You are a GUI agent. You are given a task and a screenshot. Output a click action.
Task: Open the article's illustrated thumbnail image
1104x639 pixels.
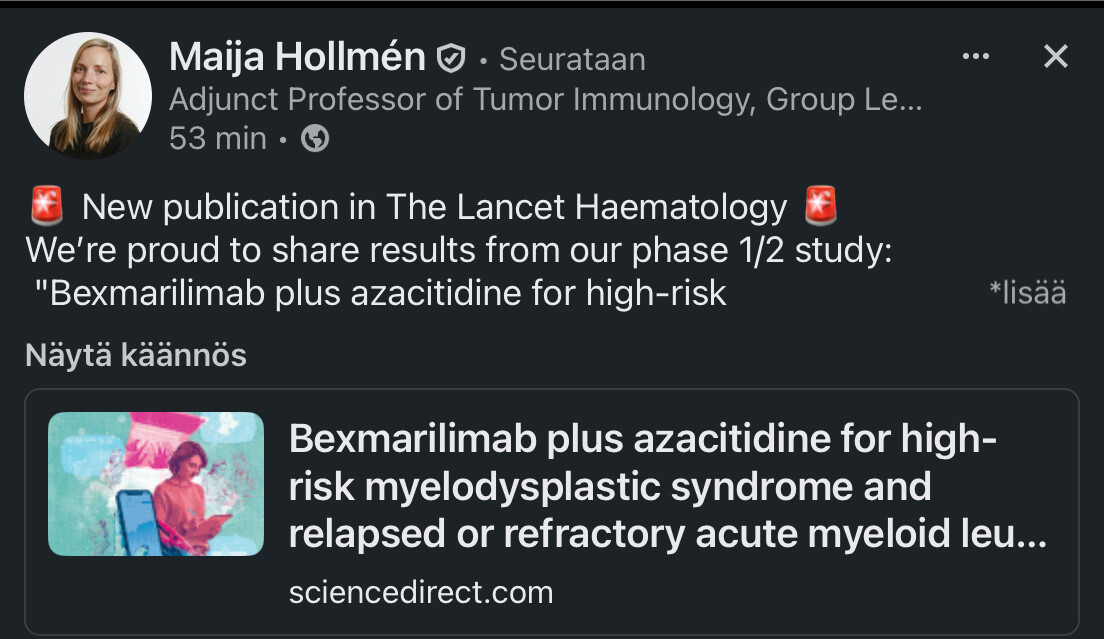[156, 484]
